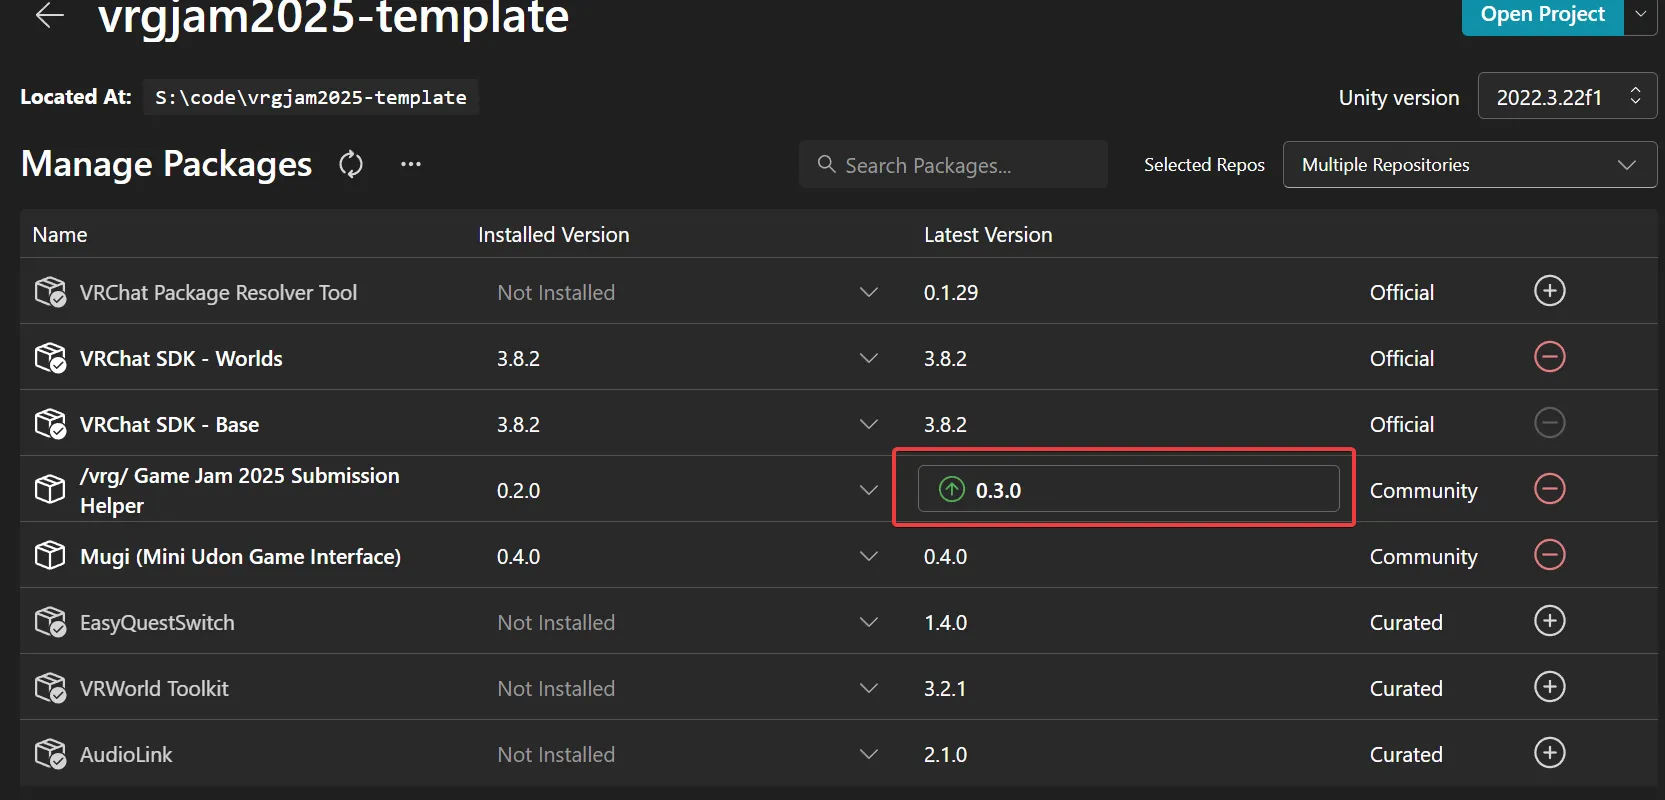This screenshot has width=1665, height=800.
Task: Expand version dropdown for VRWorld Toolkit
Action: tap(869, 688)
